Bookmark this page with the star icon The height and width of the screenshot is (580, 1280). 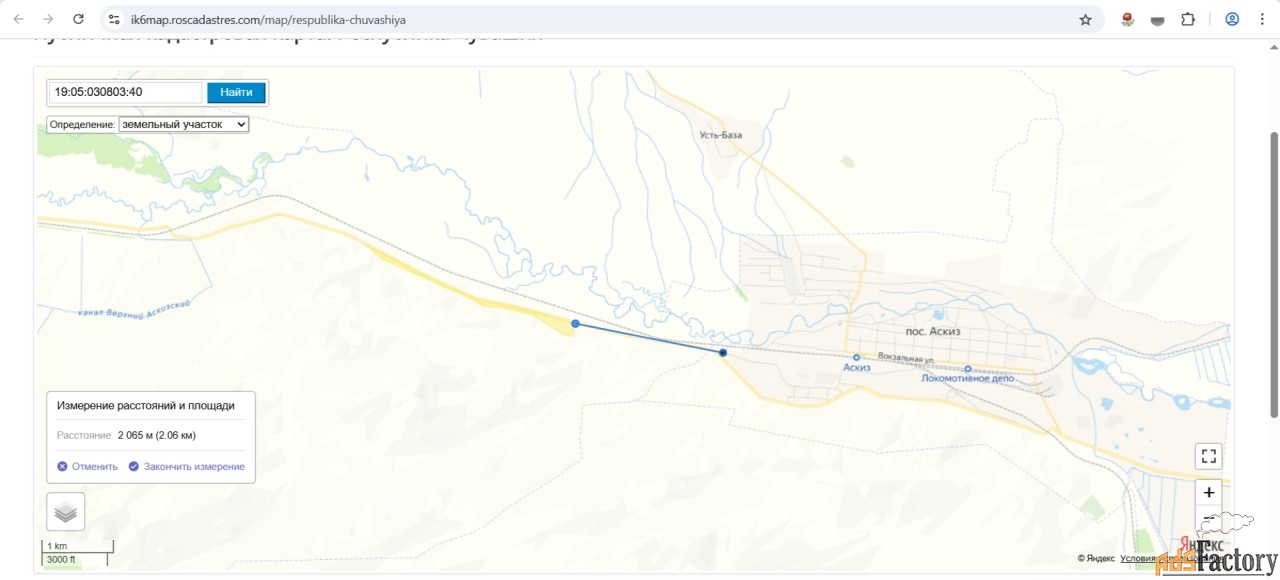click(1085, 19)
